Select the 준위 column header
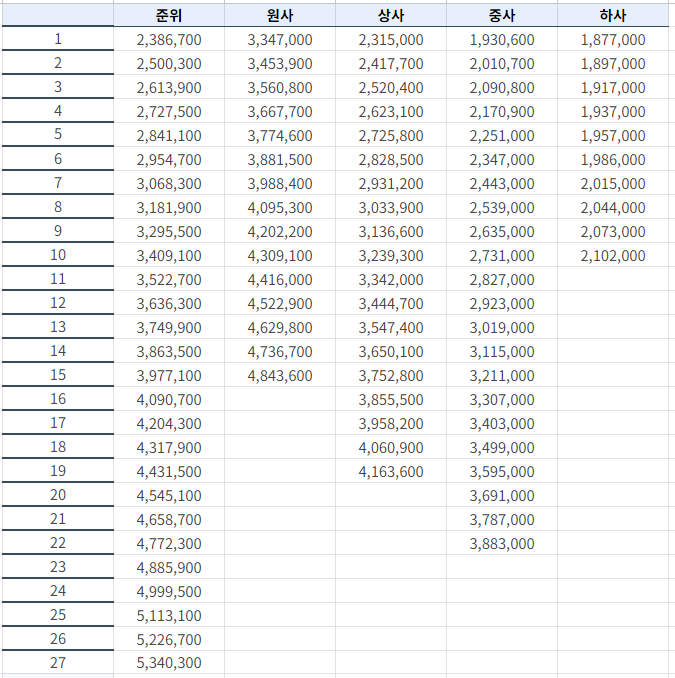Screen dimensions: 675x678 pyautogui.click(x=169, y=16)
